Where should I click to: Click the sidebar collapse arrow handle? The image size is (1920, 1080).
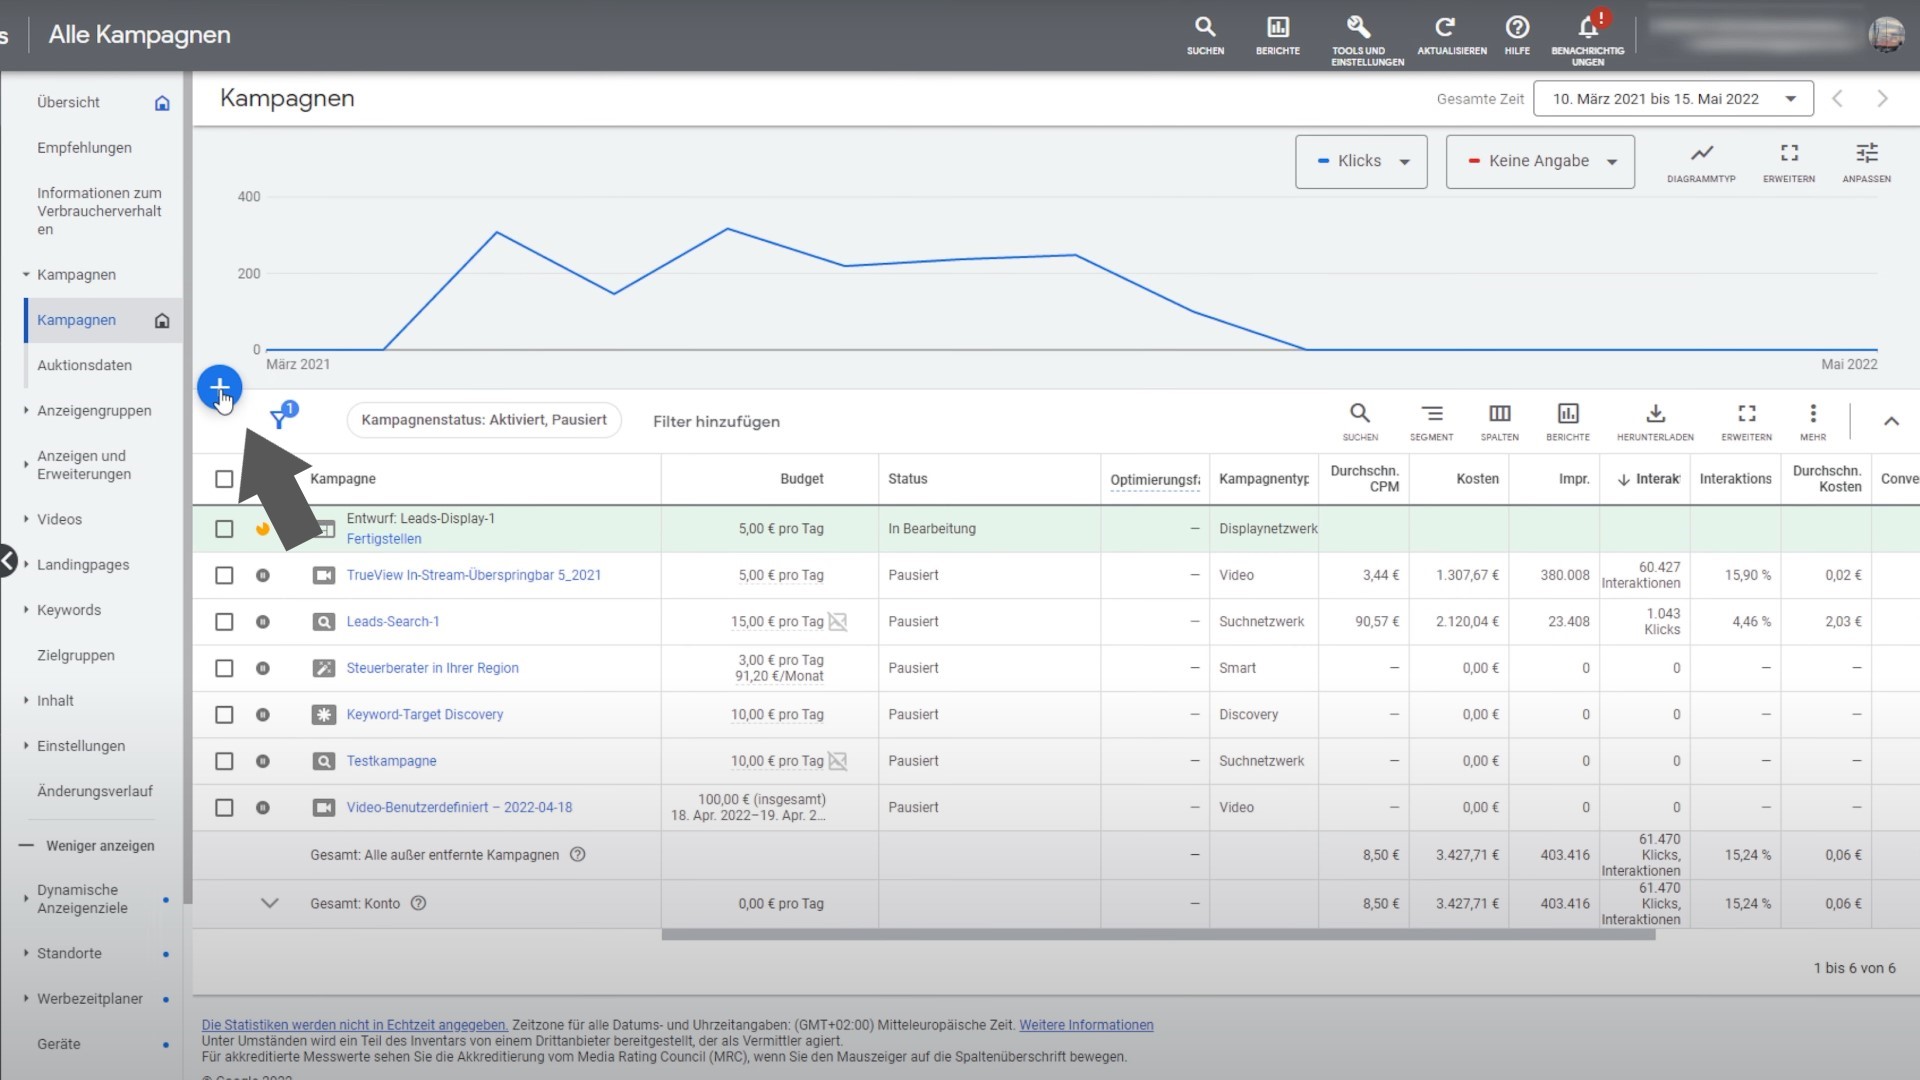pos(7,561)
